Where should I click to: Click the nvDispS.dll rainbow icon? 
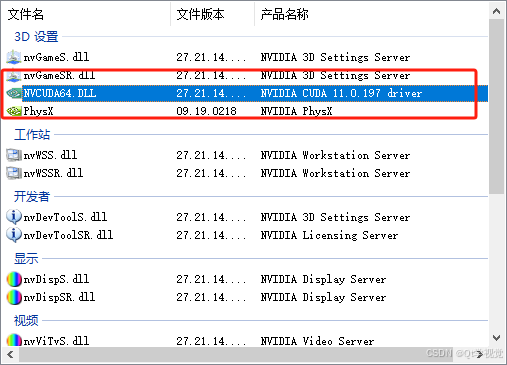click(14, 279)
